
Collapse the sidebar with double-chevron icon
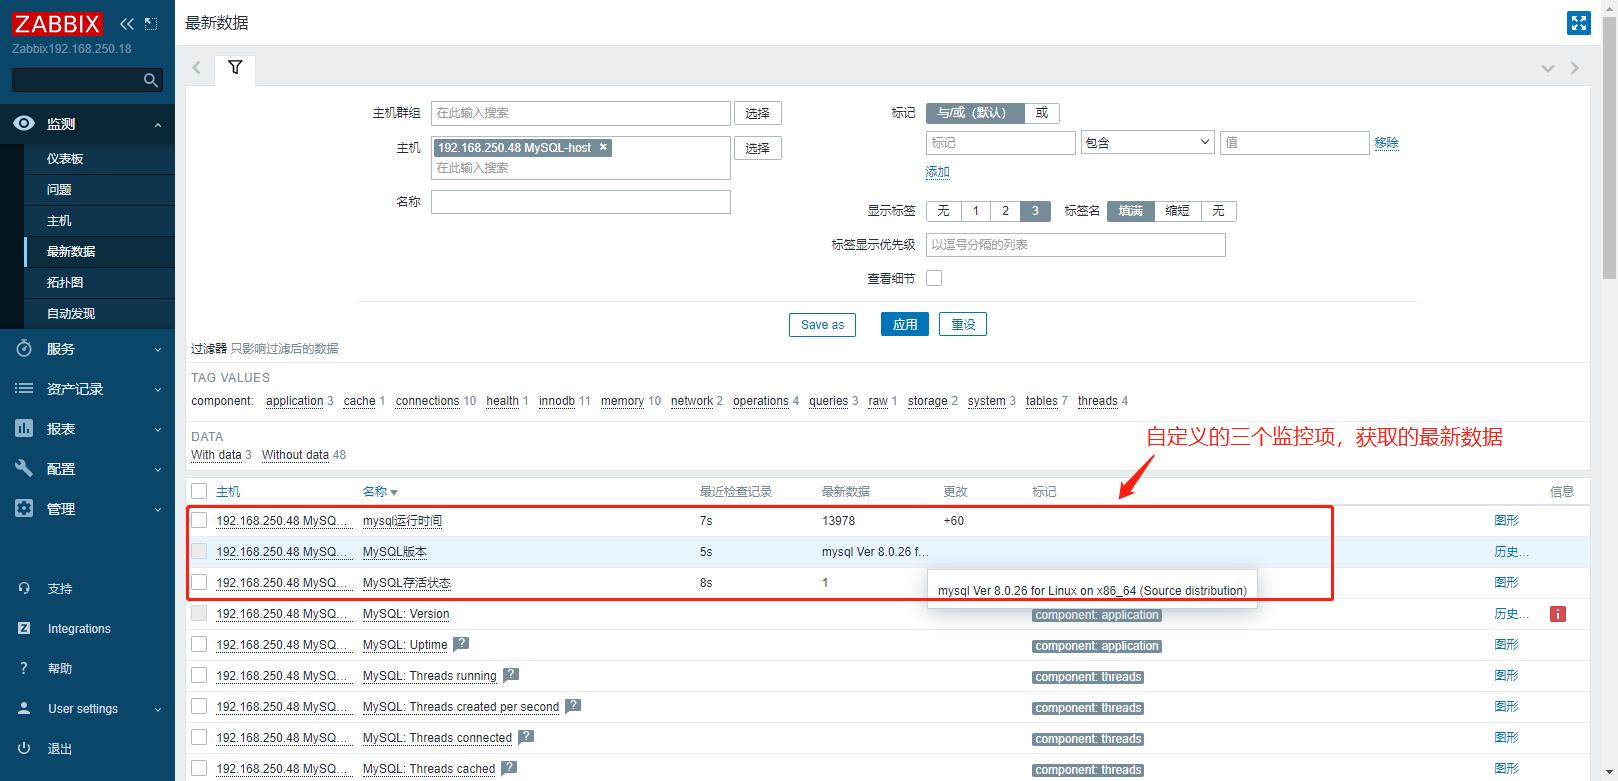click(x=126, y=24)
